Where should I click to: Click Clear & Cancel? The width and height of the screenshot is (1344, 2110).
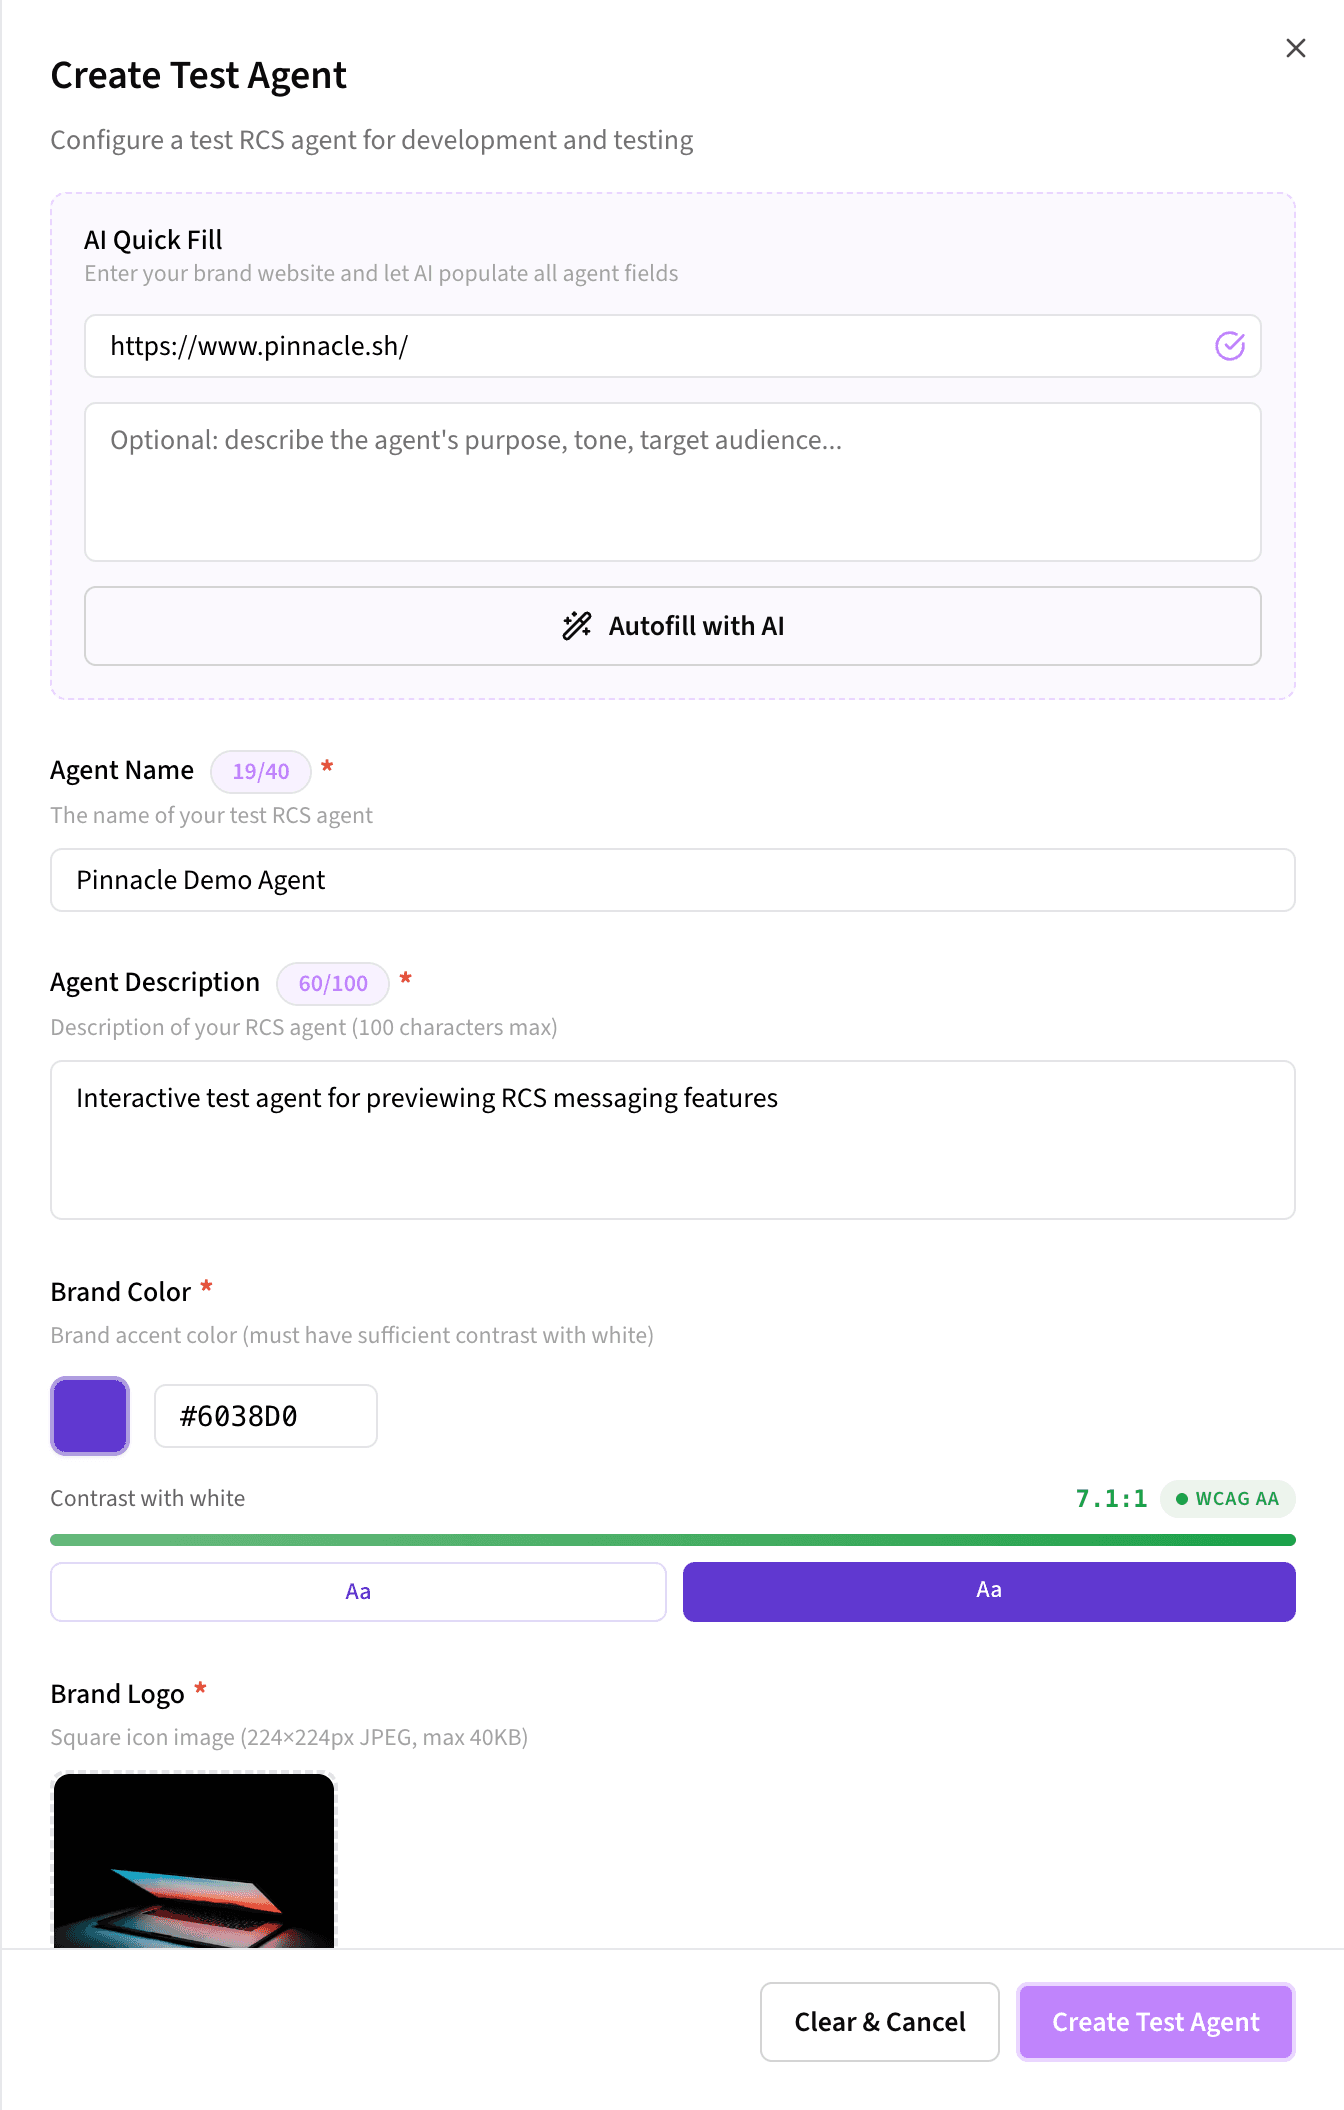point(879,2021)
